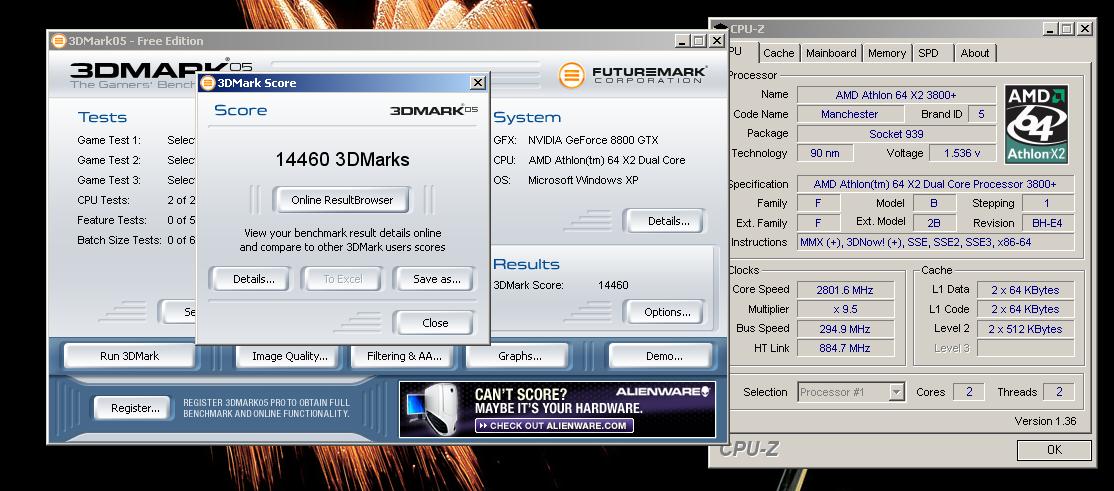
Task: Minimize the 3DMark05 window
Action: (x=681, y=41)
